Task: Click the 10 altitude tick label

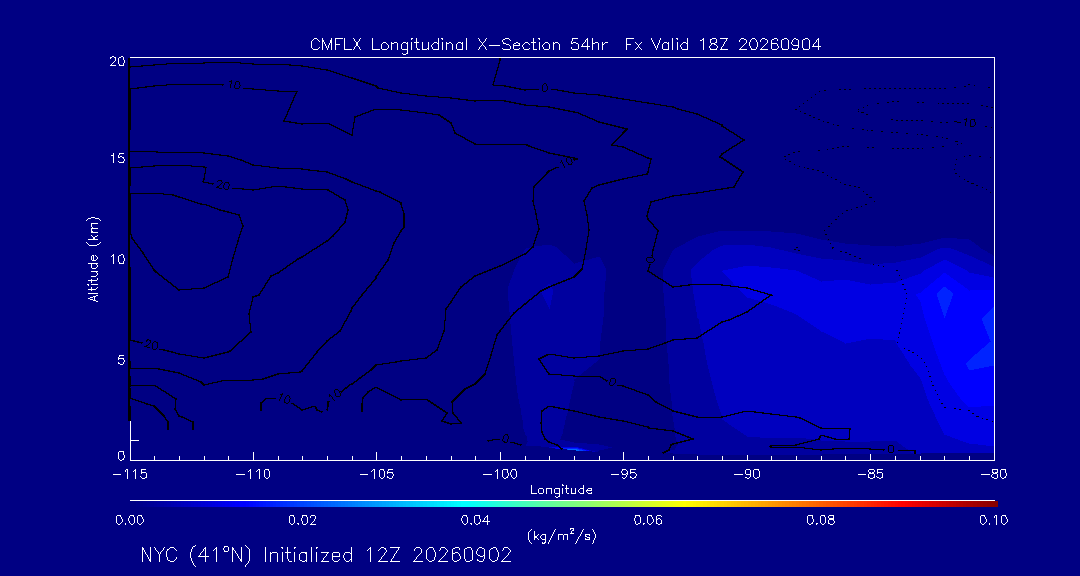Action: [117, 260]
